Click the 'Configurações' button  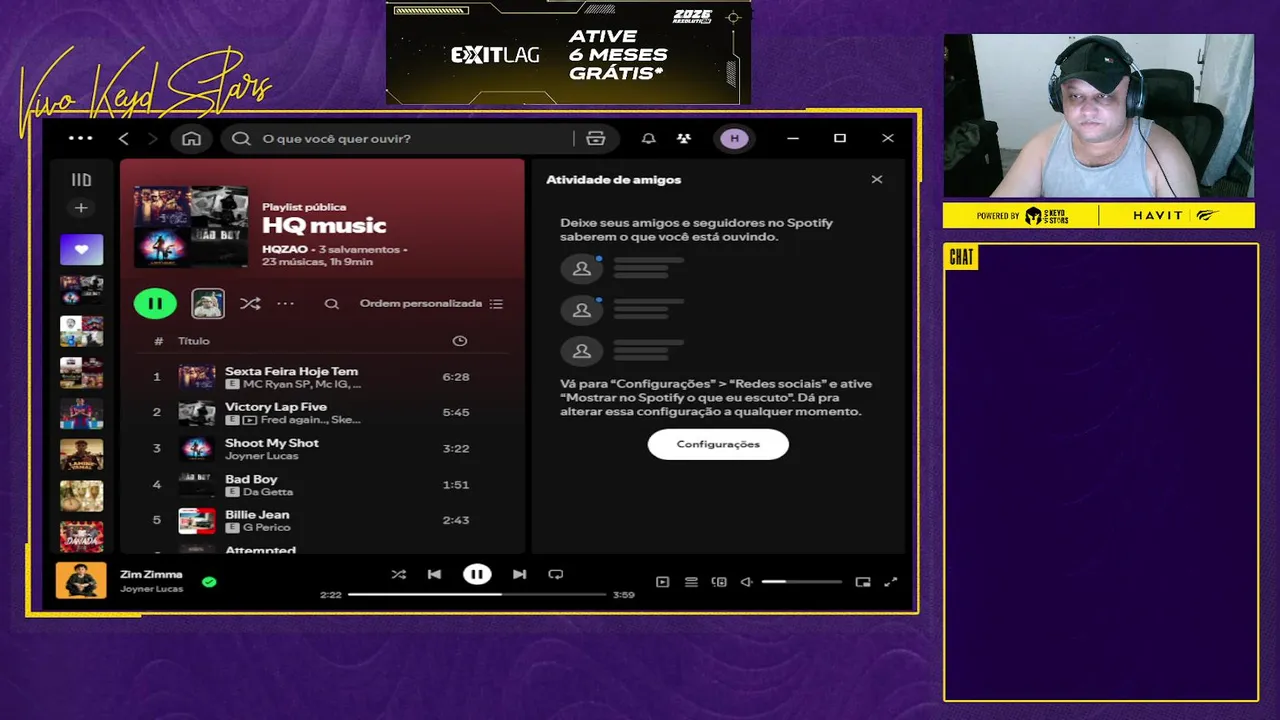(x=718, y=444)
